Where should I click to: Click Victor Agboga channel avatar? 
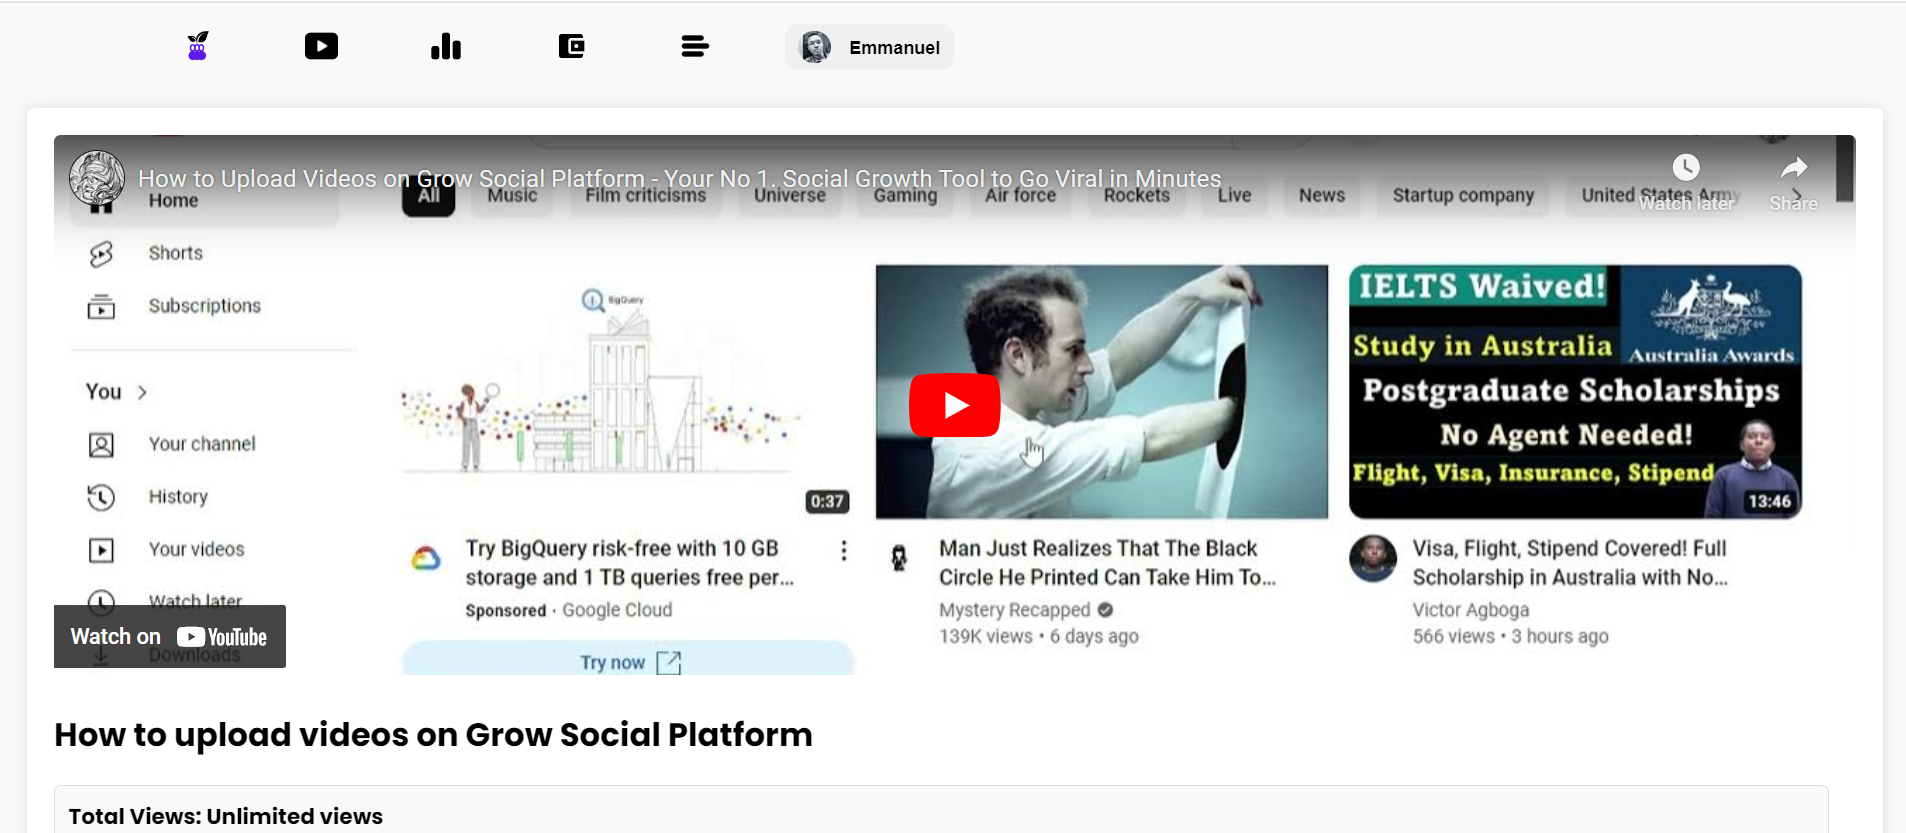click(1373, 558)
